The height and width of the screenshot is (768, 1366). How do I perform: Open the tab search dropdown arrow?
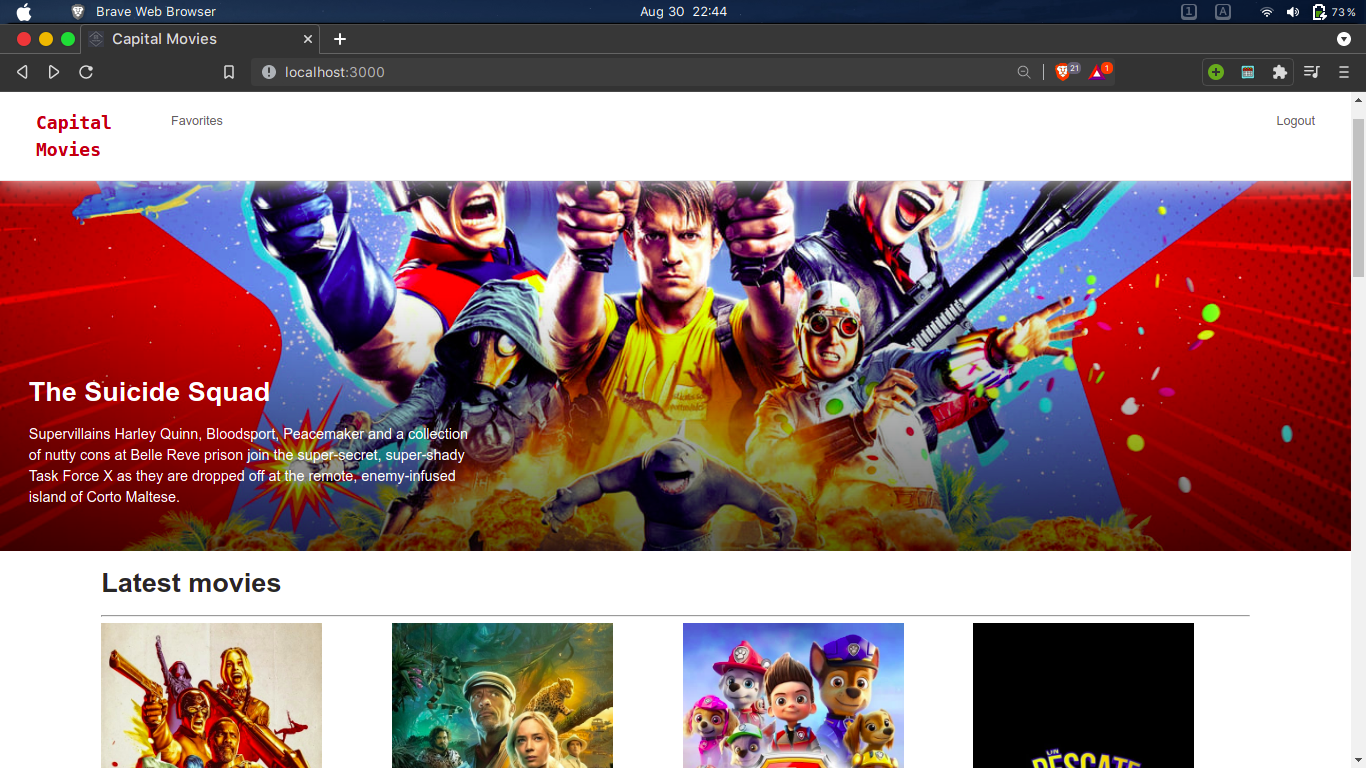pos(1344,39)
